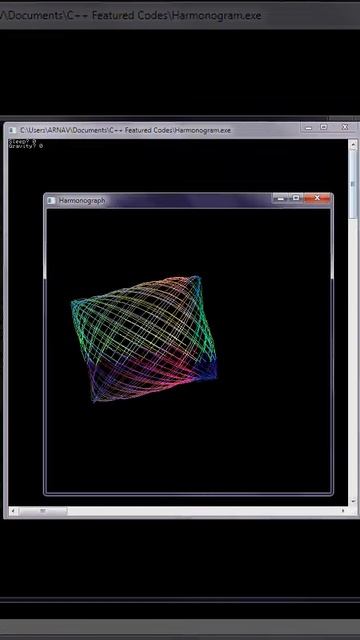Click the console title path text

125,130
